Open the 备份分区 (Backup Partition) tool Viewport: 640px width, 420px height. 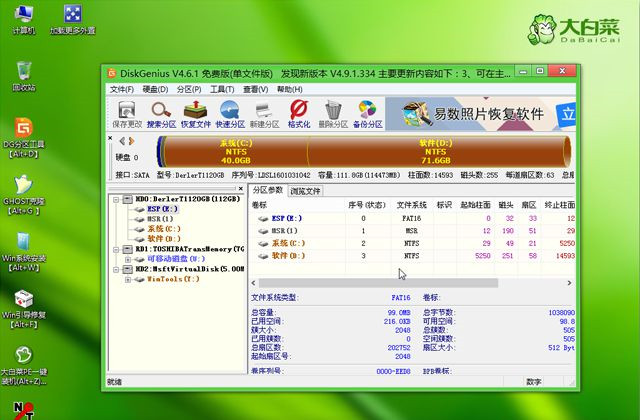367,113
